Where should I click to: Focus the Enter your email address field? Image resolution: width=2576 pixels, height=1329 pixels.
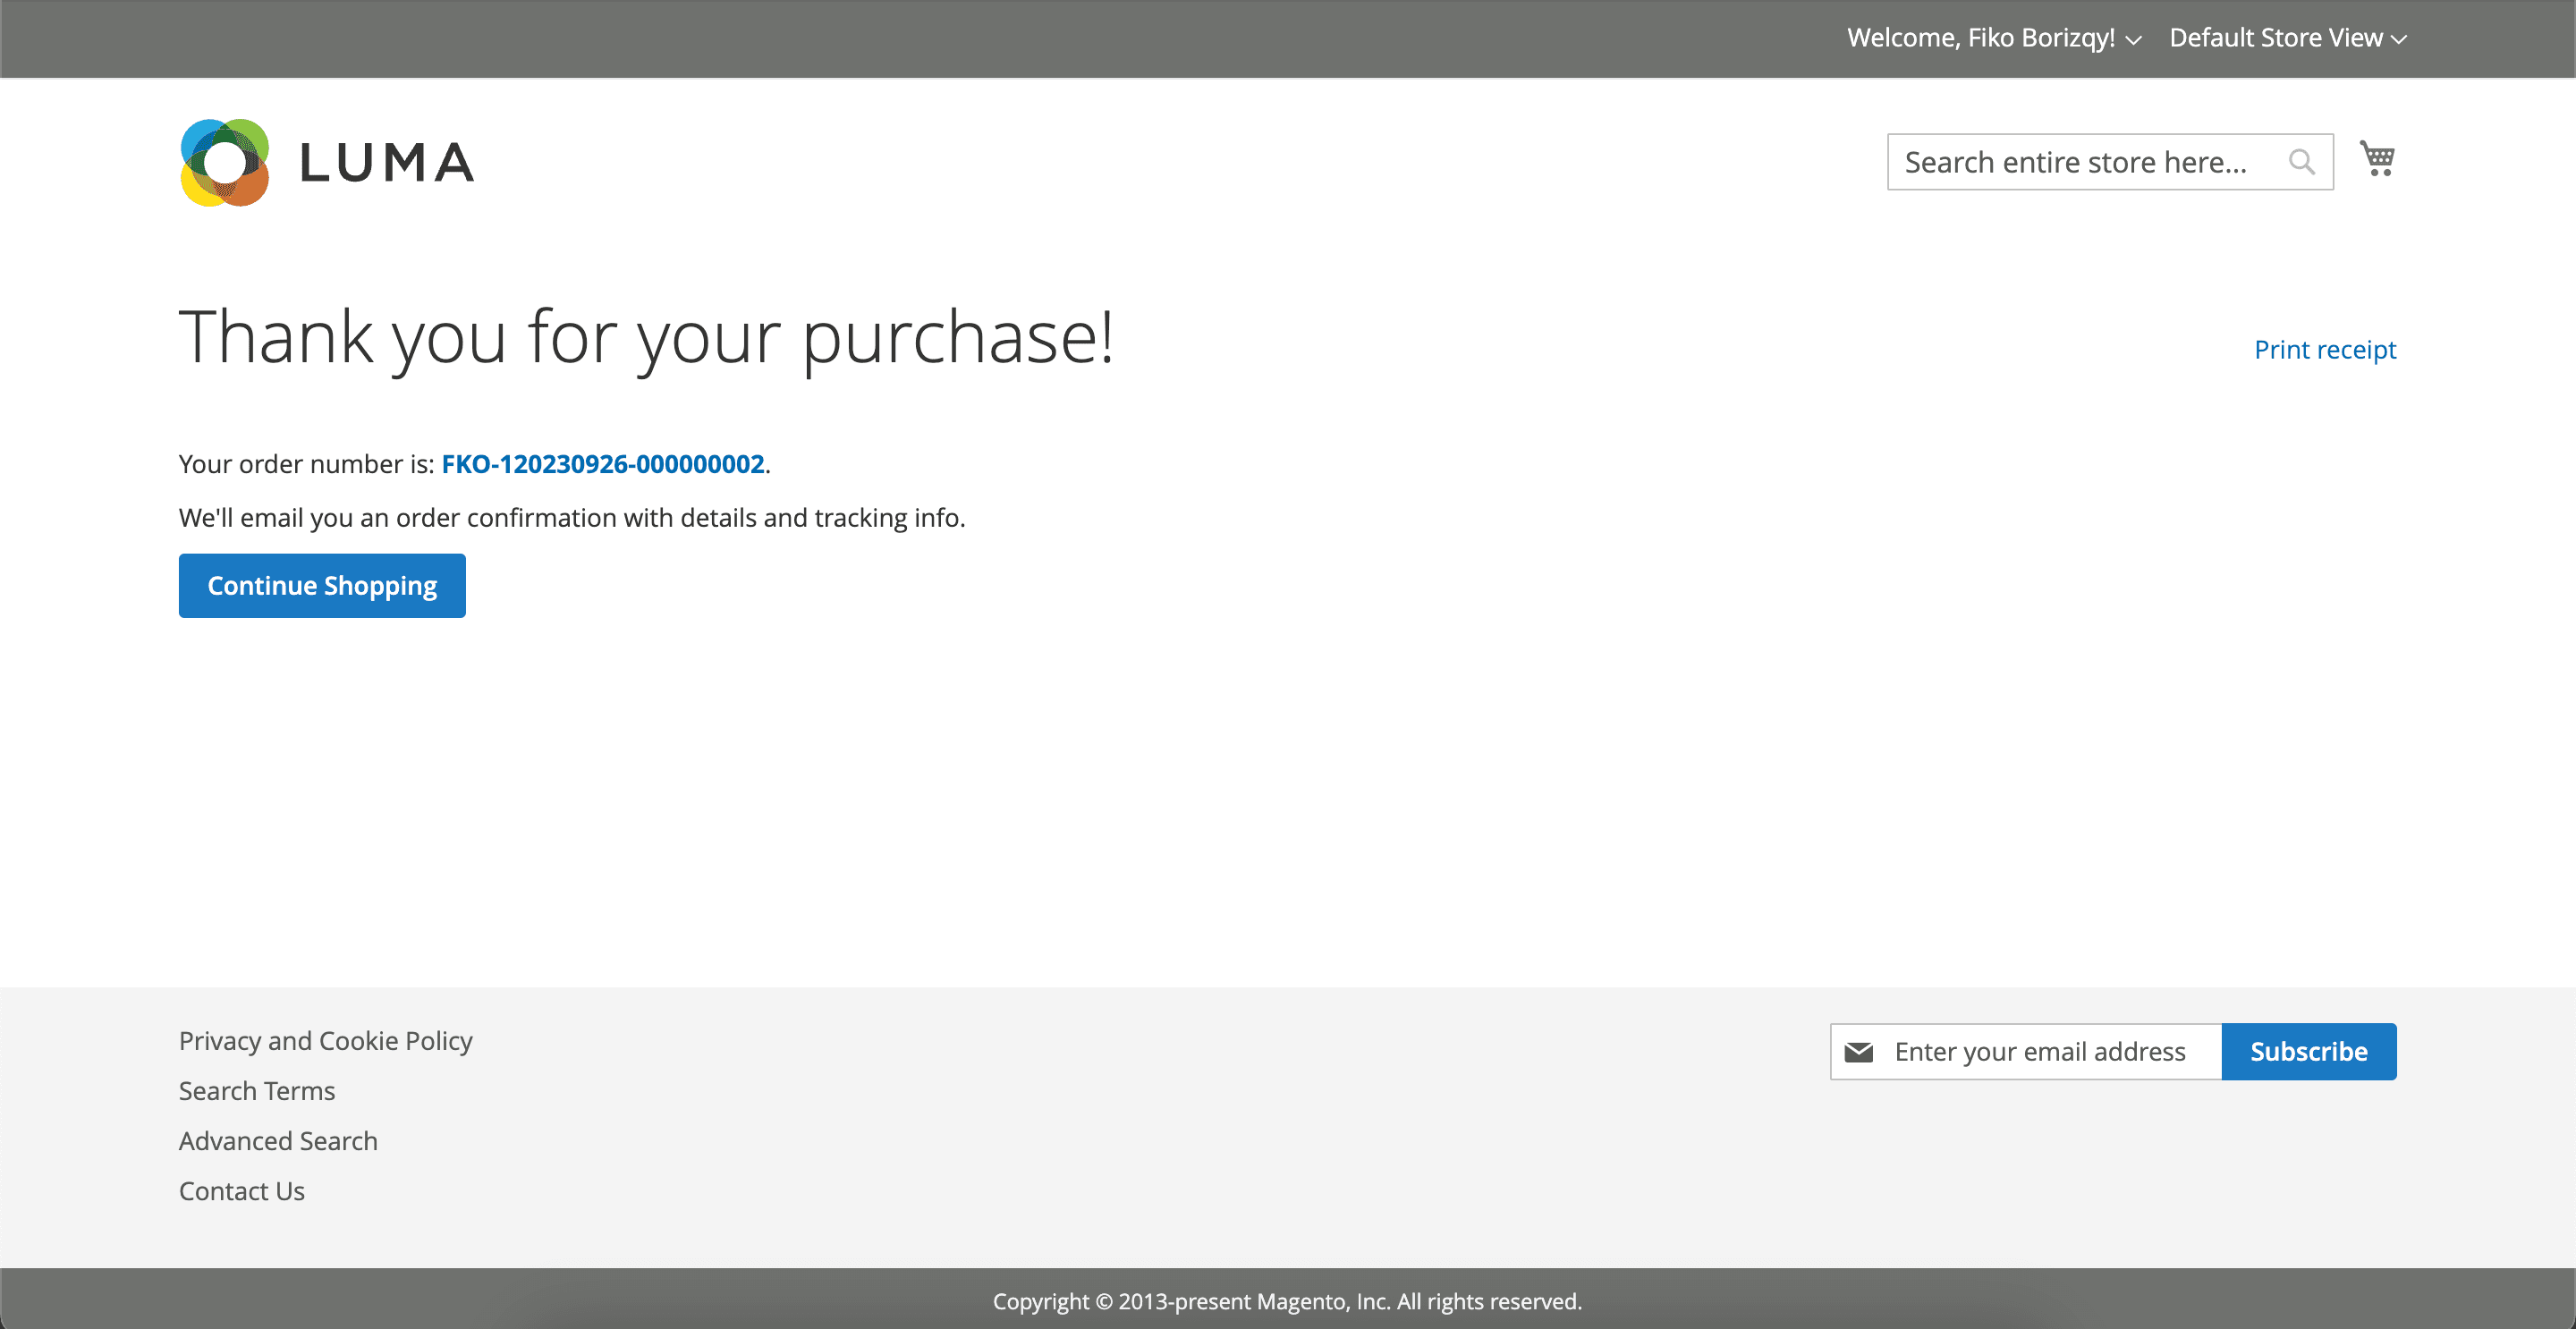tap(2026, 1052)
